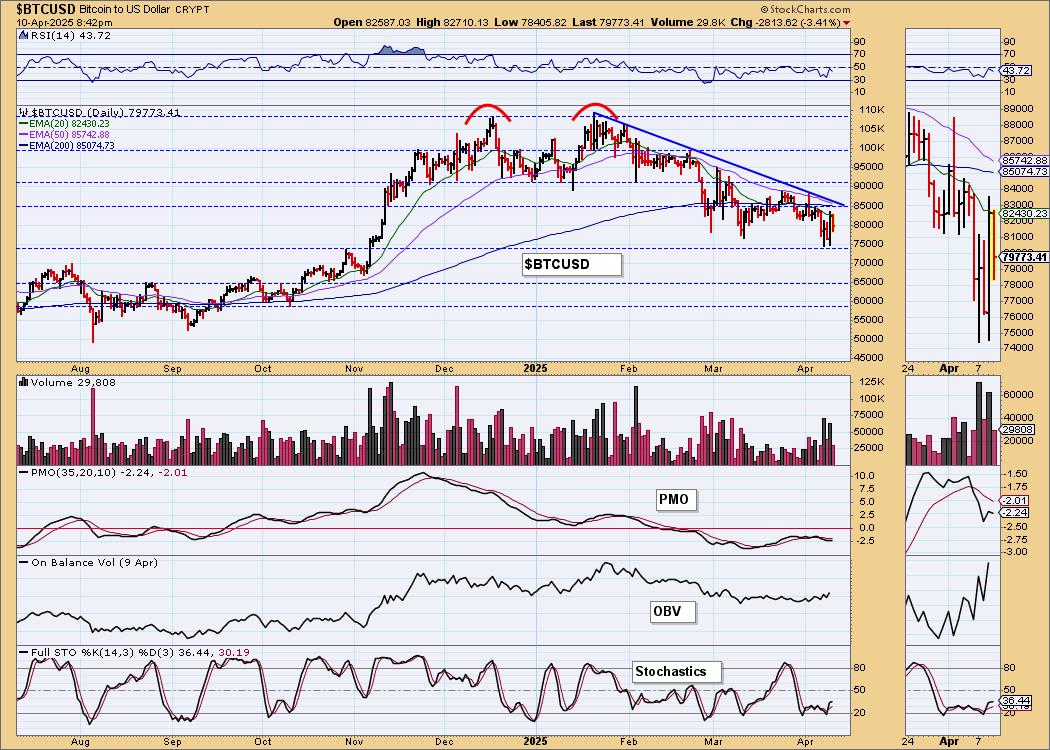1050x750 pixels.
Task: Click the CRYPT exchange label
Action: pyautogui.click(x=193, y=9)
